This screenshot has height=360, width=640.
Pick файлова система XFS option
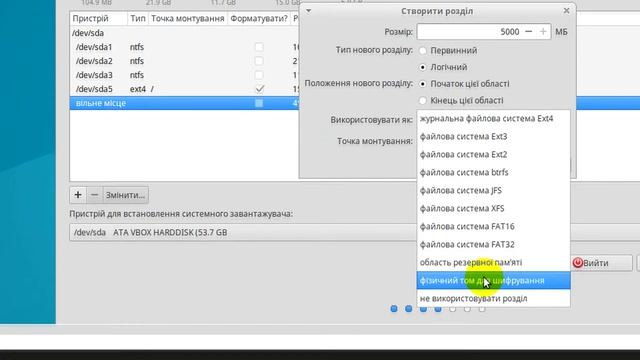(x=493, y=209)
